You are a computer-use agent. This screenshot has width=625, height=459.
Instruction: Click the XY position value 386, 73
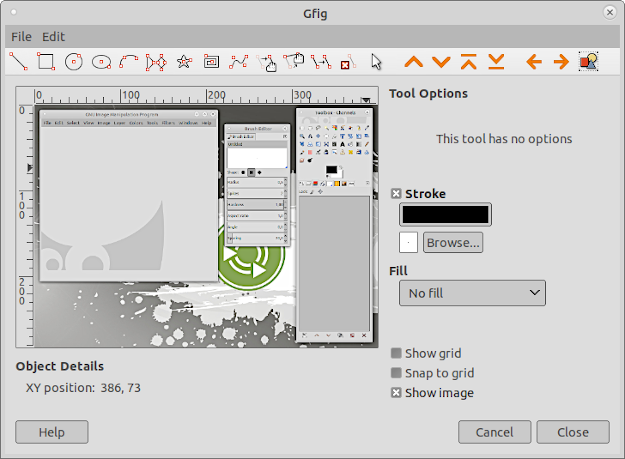[120, 388]
